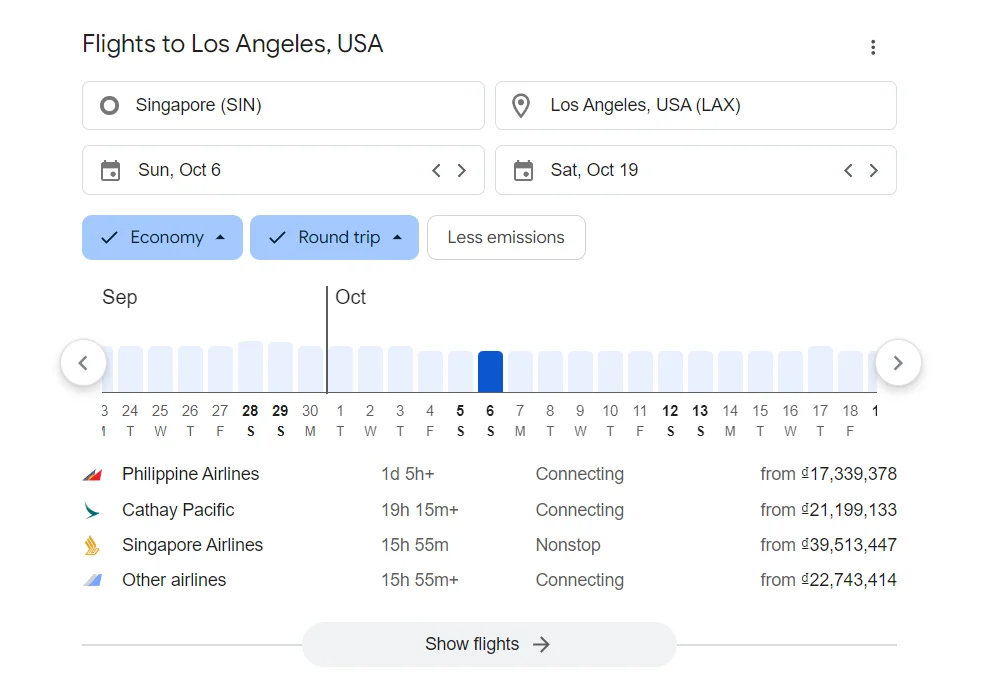The image size is (988, 679).
Task: Go to previous return date from Sat, Oct 19
Action: [848, 170]
